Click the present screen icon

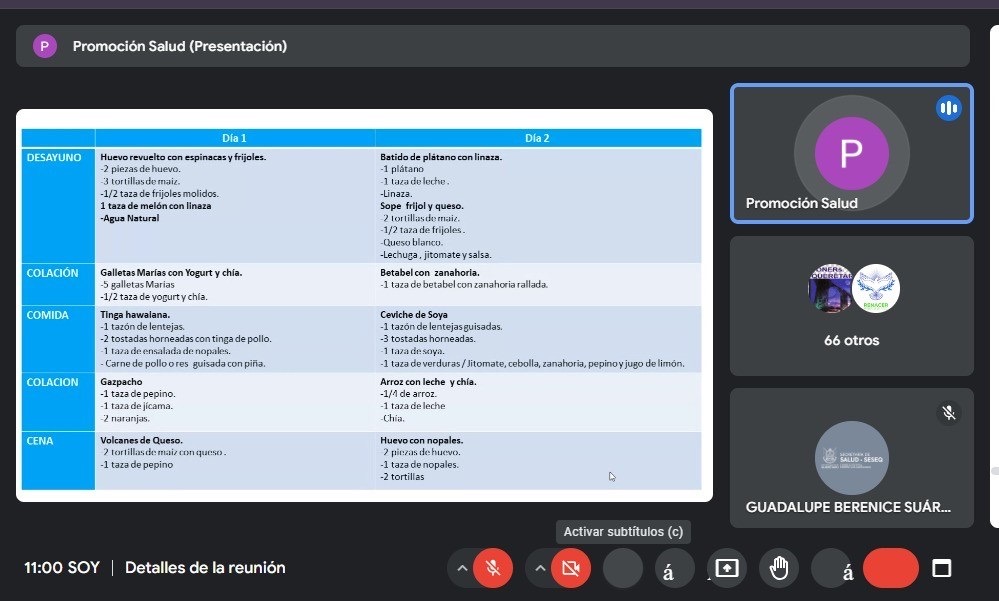click(x=727, y=568)
